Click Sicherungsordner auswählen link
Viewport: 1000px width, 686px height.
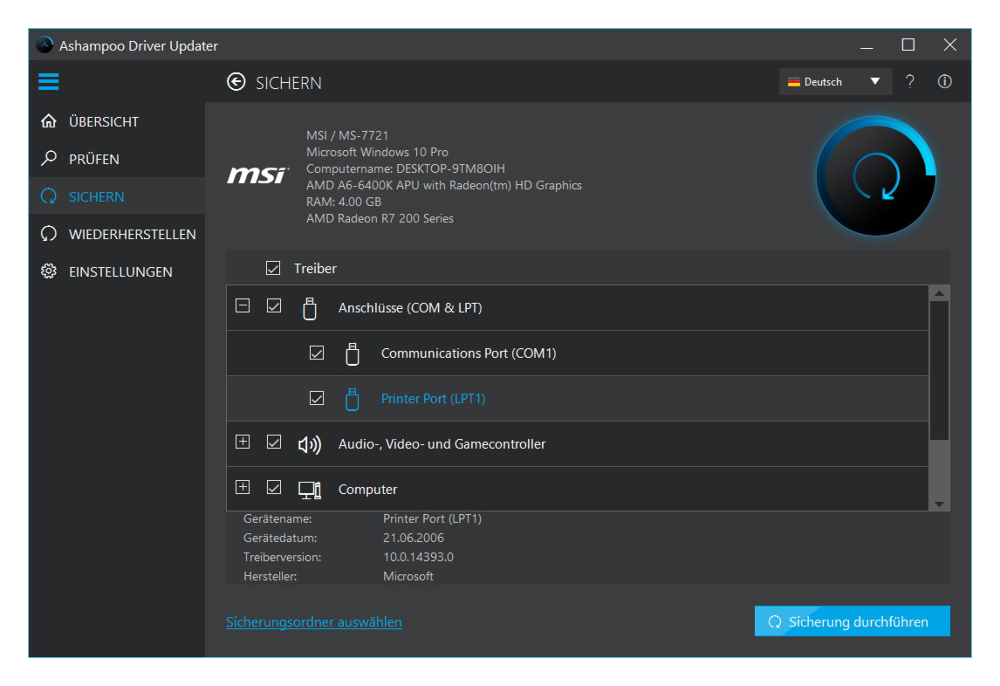[x=314, y=622]
